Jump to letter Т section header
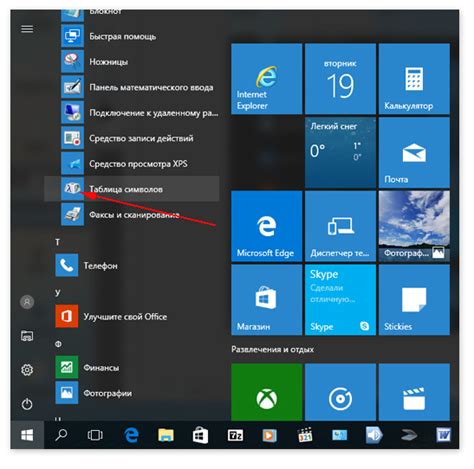Screen dimensions: 474x469 [x=58, y=242]
